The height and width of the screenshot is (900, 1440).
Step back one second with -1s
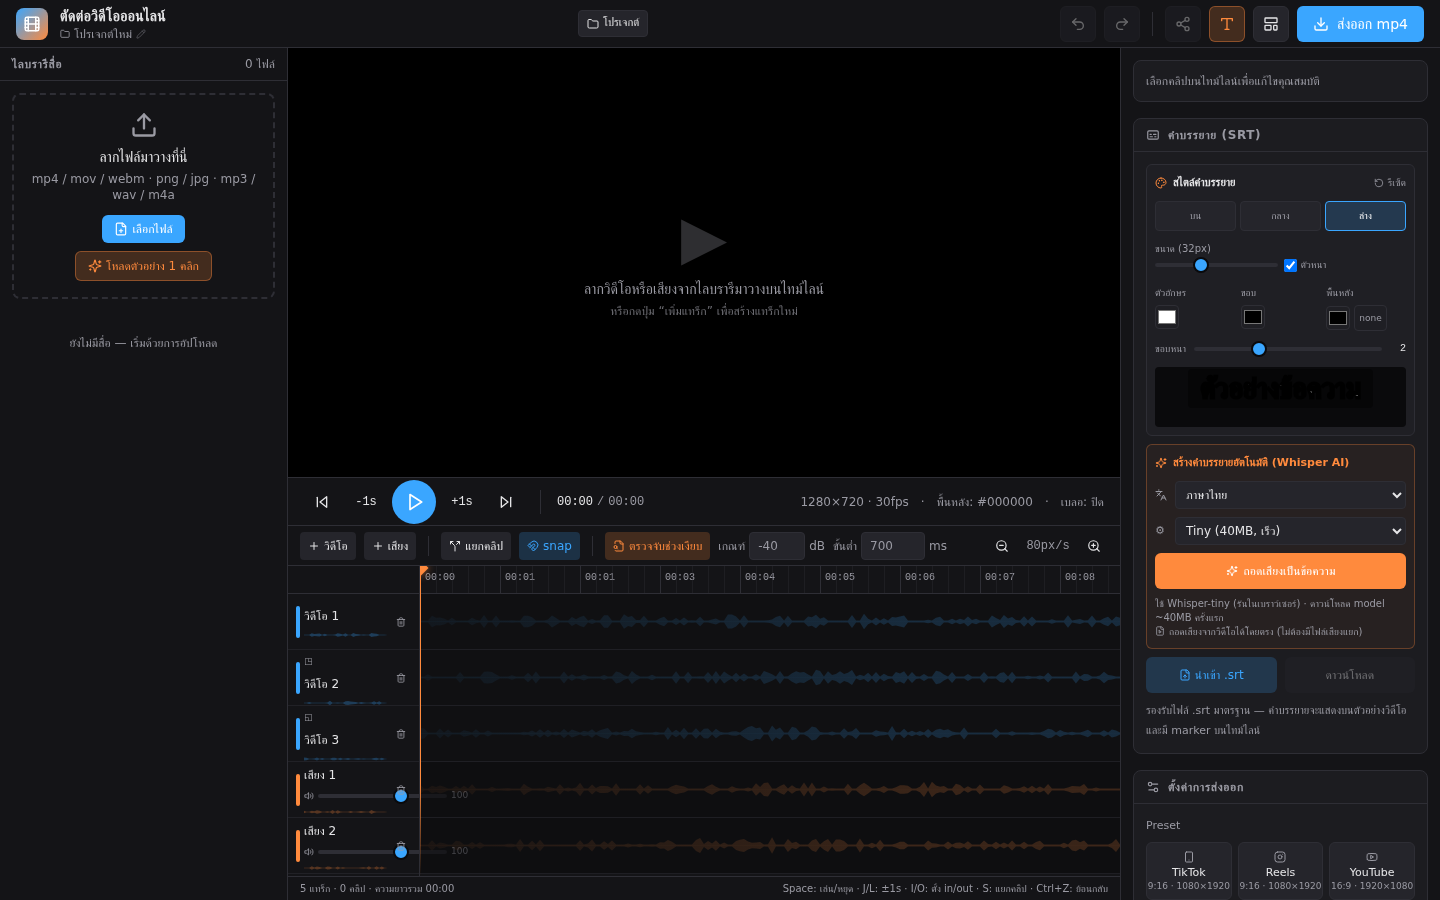click(366, 502)
